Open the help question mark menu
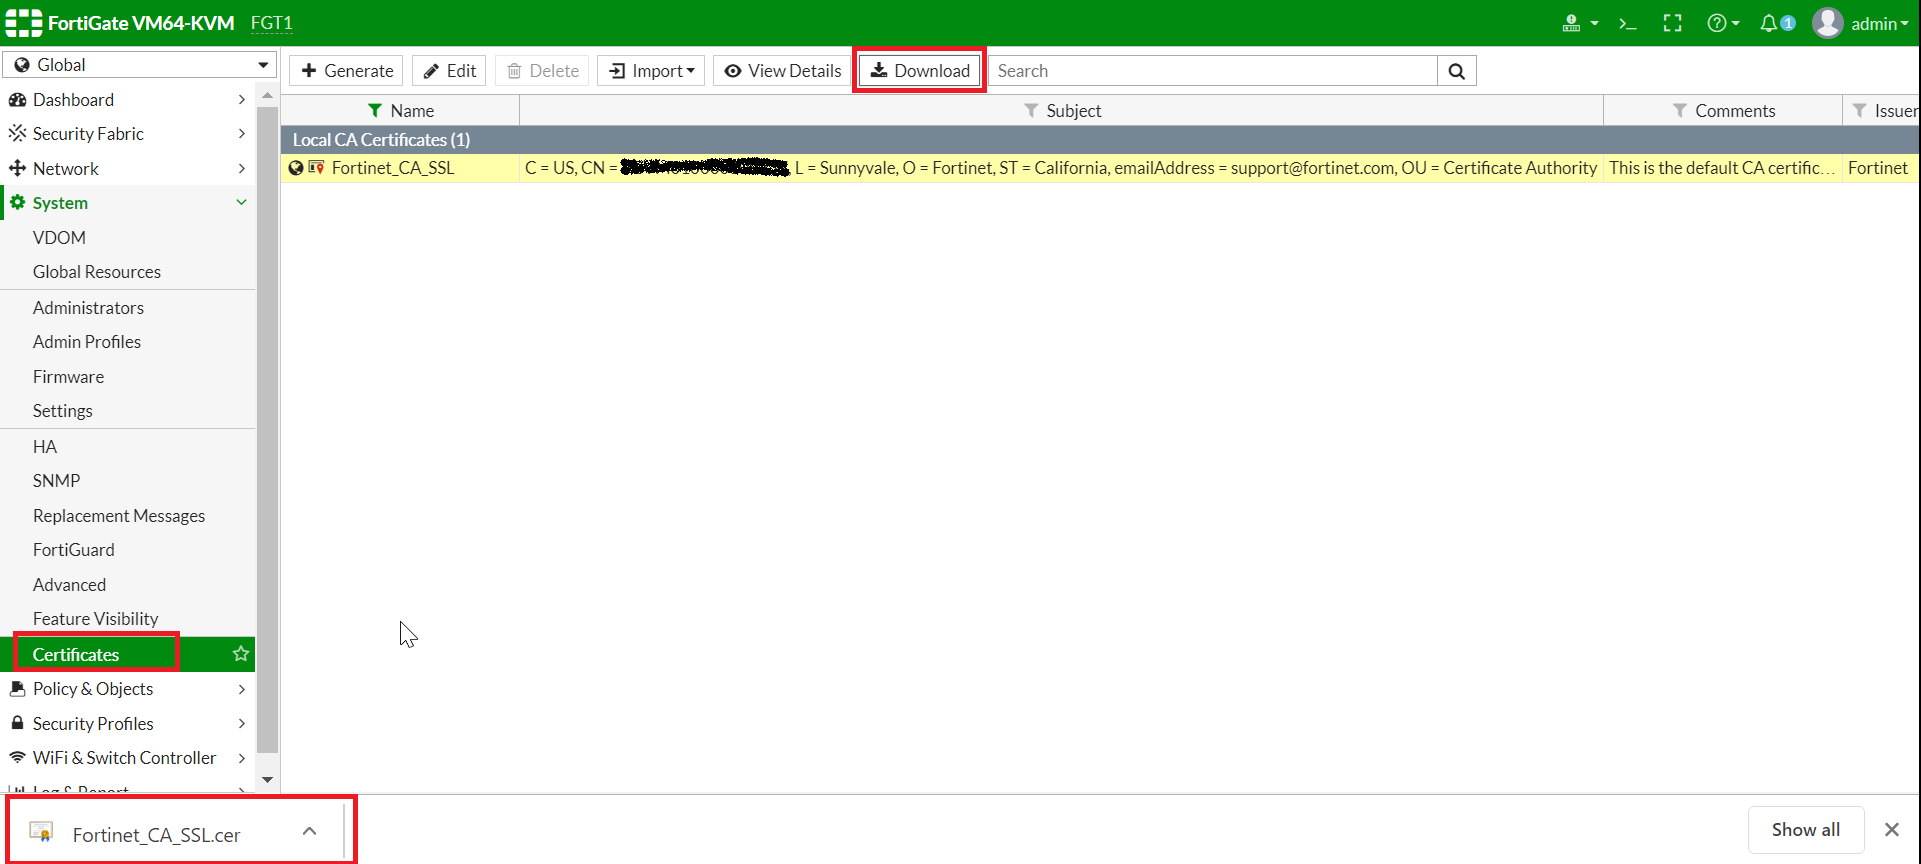Screen dimensions: 1921x864 pos(1722,23)
